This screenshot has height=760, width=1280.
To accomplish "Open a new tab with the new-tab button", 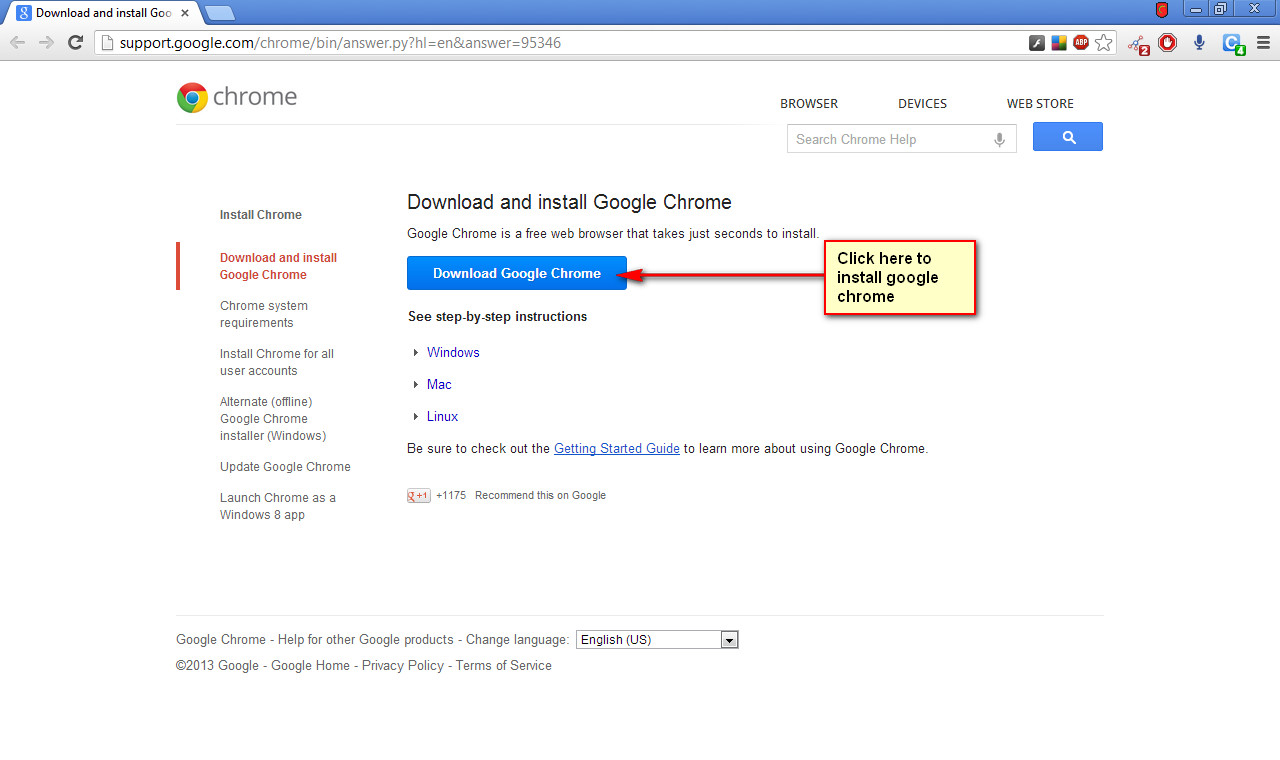I will [219, 13].
